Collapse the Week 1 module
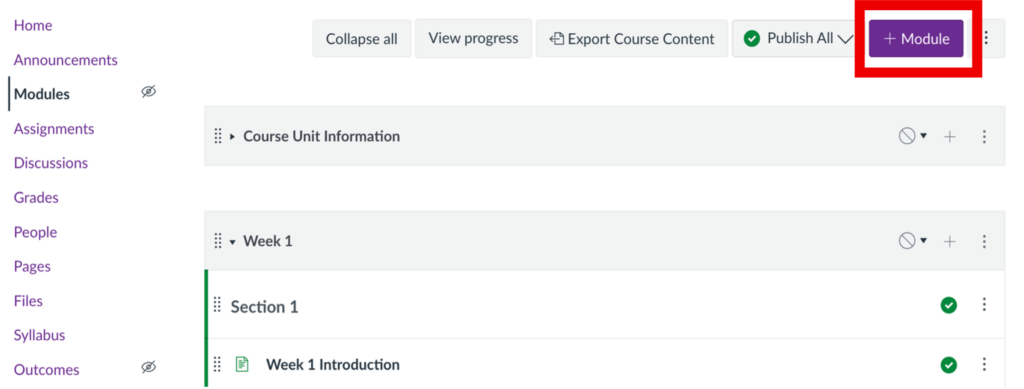Image resolution: width=1024 pixels, height=389 pixels. (232, 242)
